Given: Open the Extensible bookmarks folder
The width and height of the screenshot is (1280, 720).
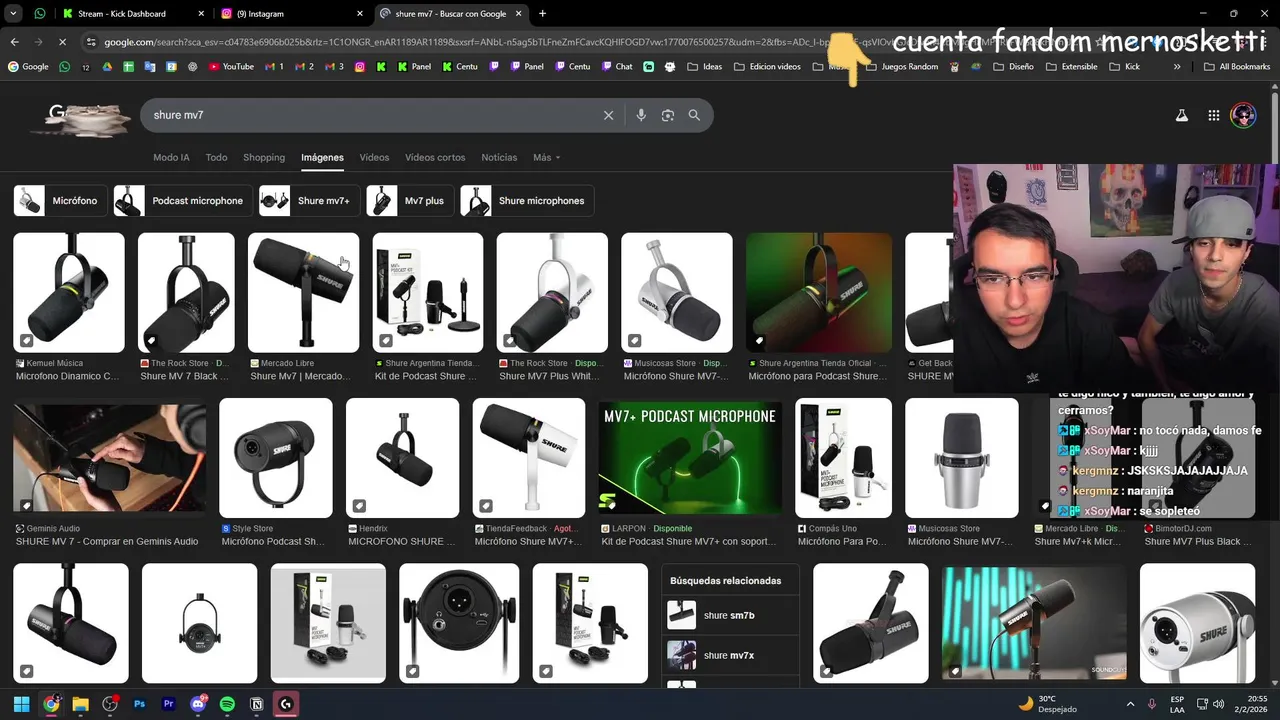Looking at the screenshot, I should tap(1071, 67).
